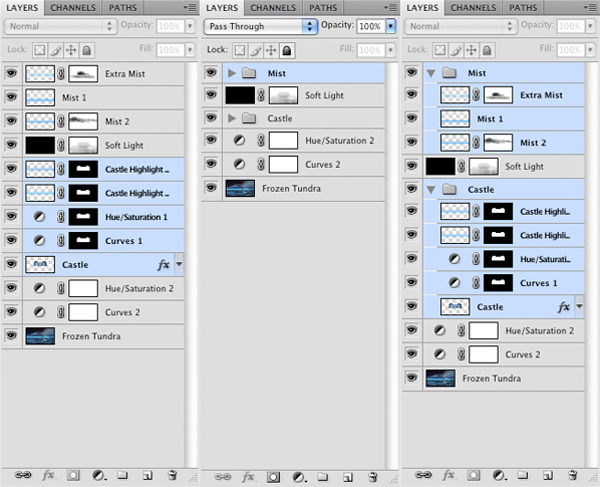This screenshot has height=487, width=600.
Task: Add layer mask in the left panel
Action: click(73, 476)
